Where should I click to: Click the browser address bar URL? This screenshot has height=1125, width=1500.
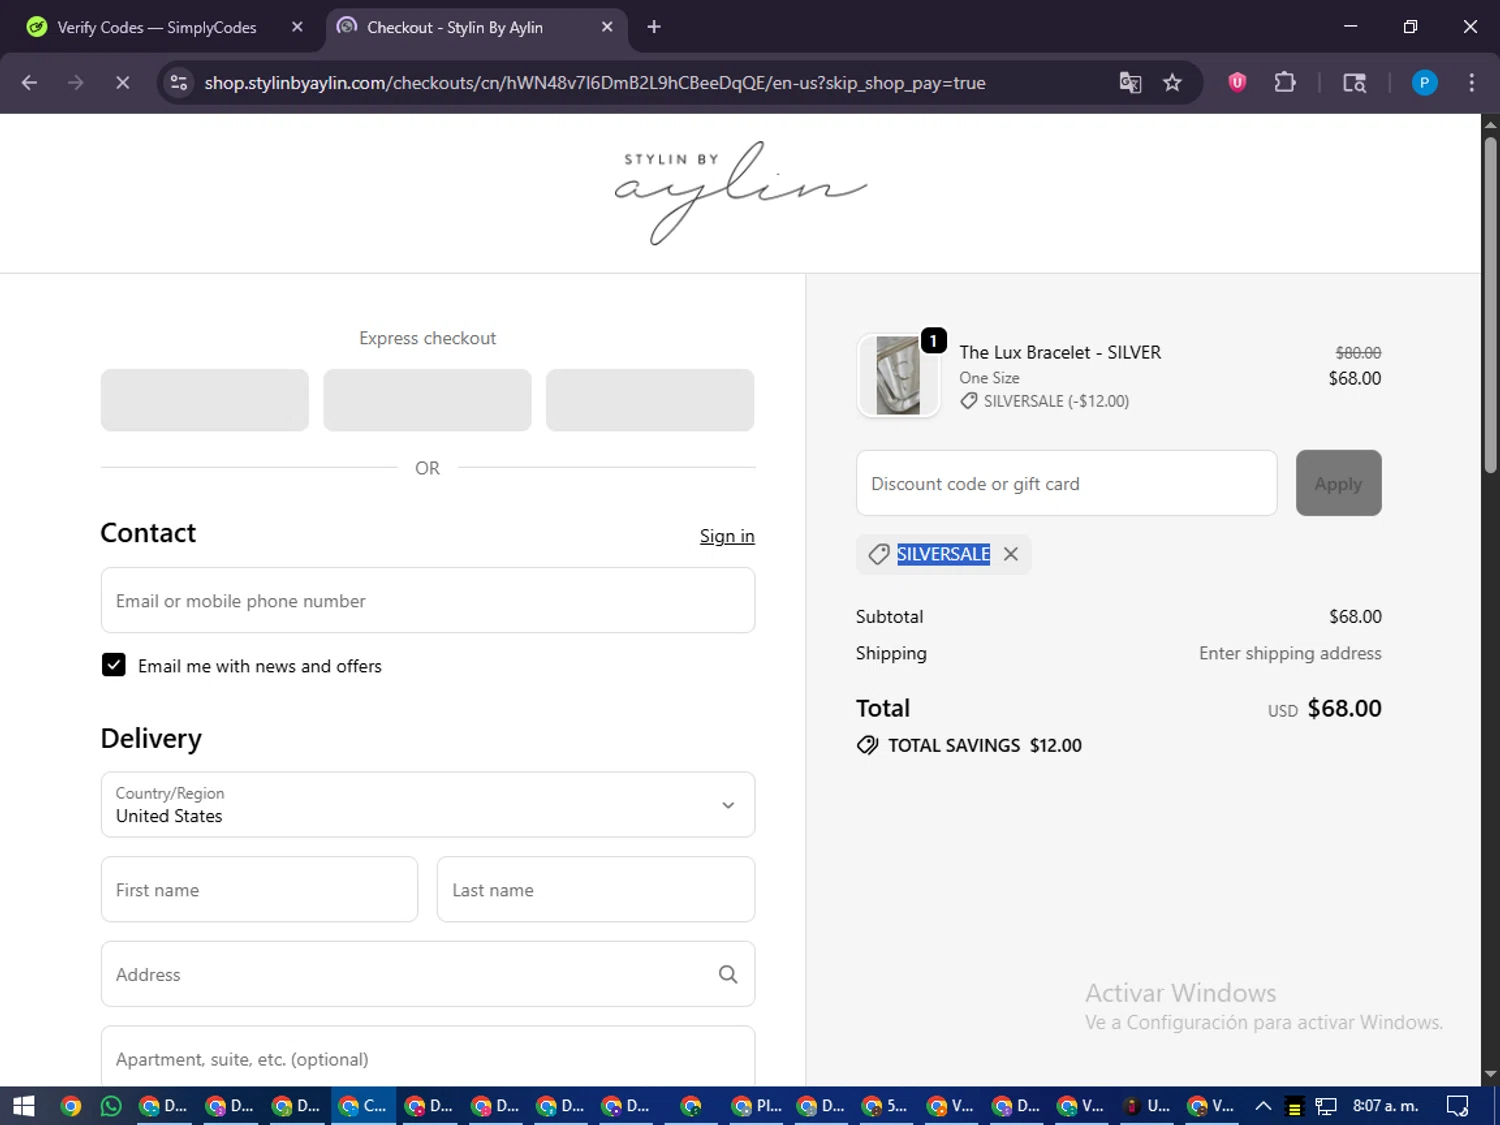(x=595, y=83)
